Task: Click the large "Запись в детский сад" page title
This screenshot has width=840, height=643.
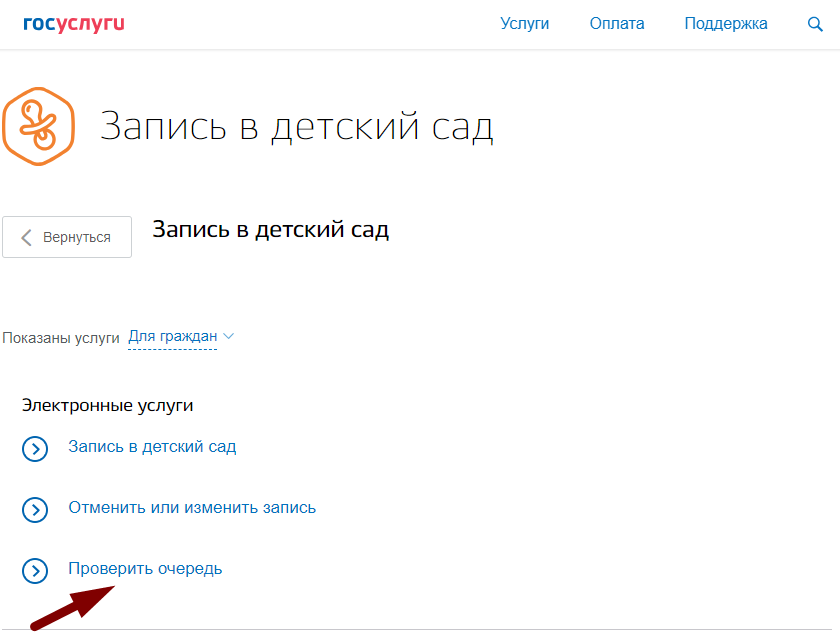Action: (297, 127)
